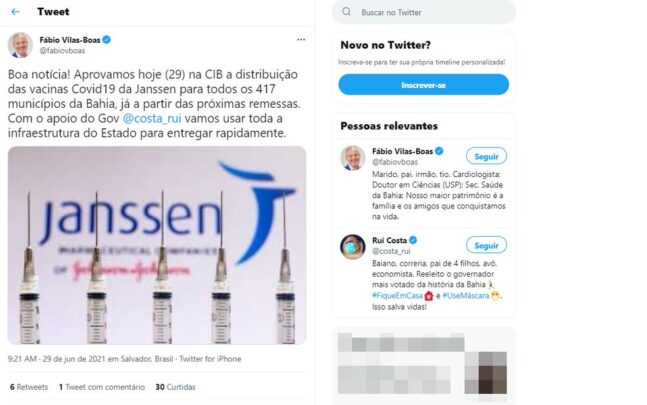
Task: Open Rui Costa's profile avatar
Action: 352,247
